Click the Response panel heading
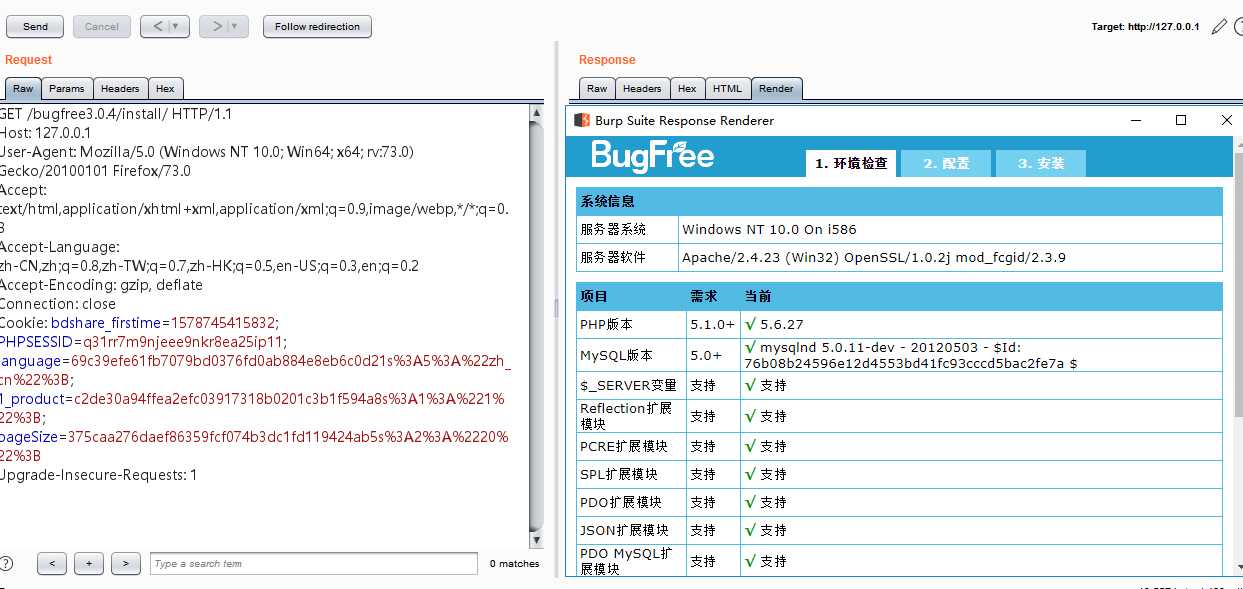Viewport: 1243px width, 589px height. click(607, 60)
